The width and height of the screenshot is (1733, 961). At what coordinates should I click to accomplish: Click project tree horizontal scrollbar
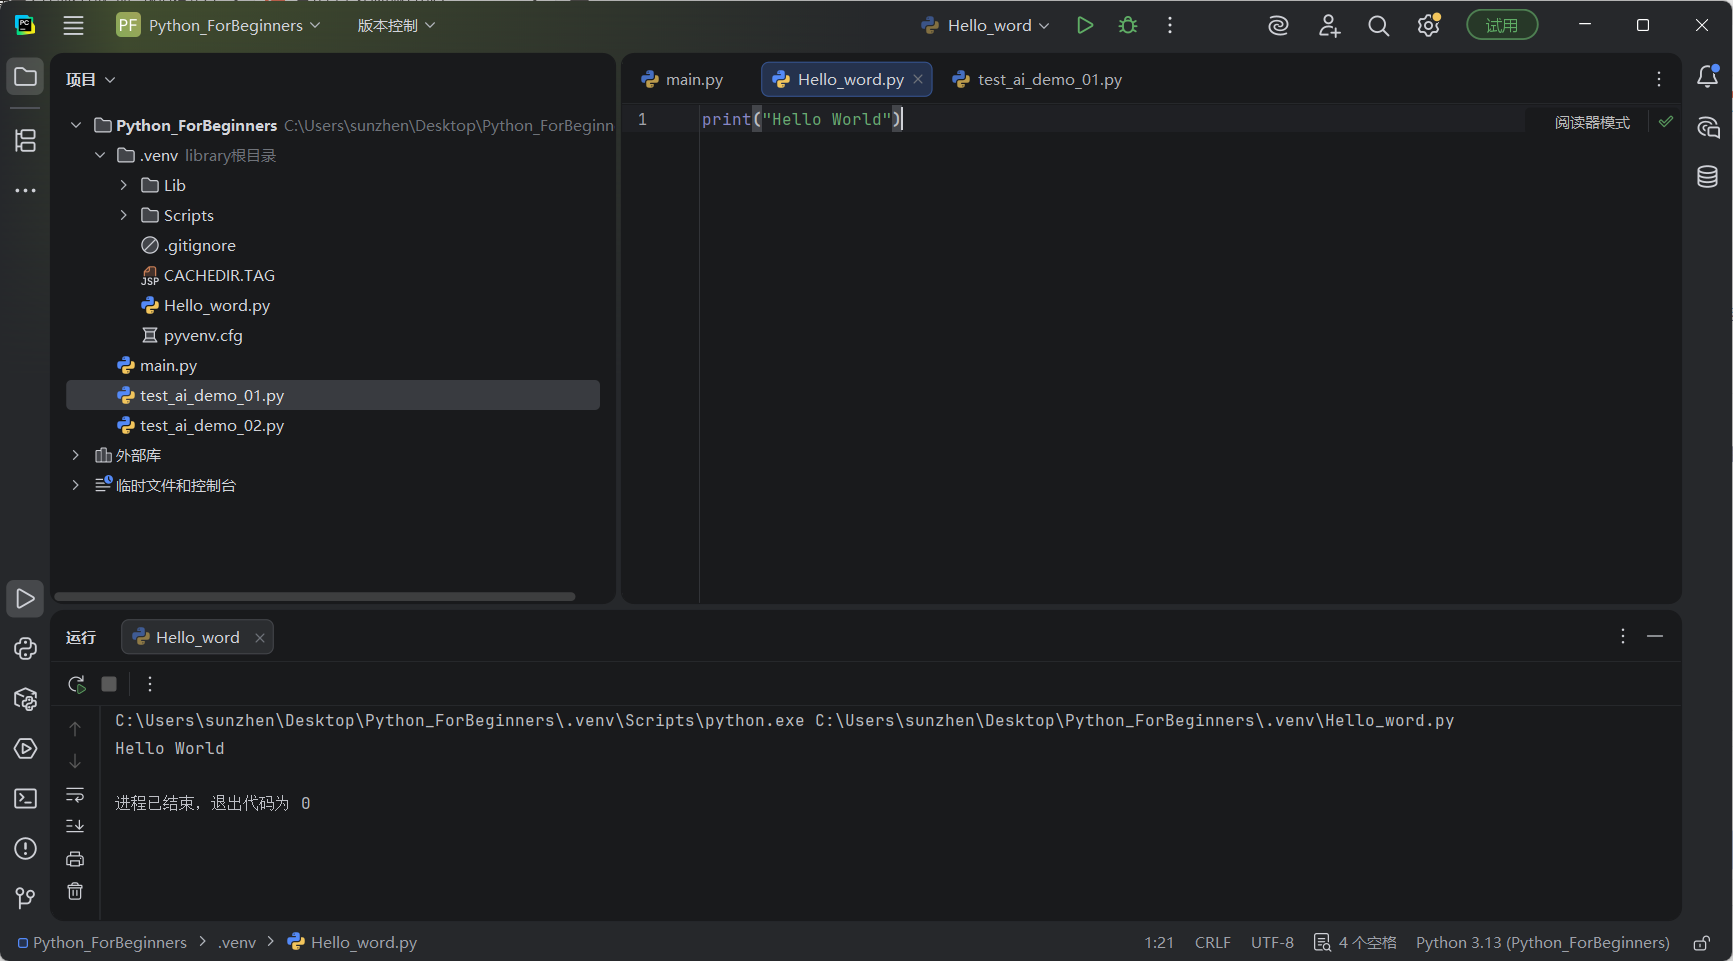pyautogui.click(x=315, y=597)
